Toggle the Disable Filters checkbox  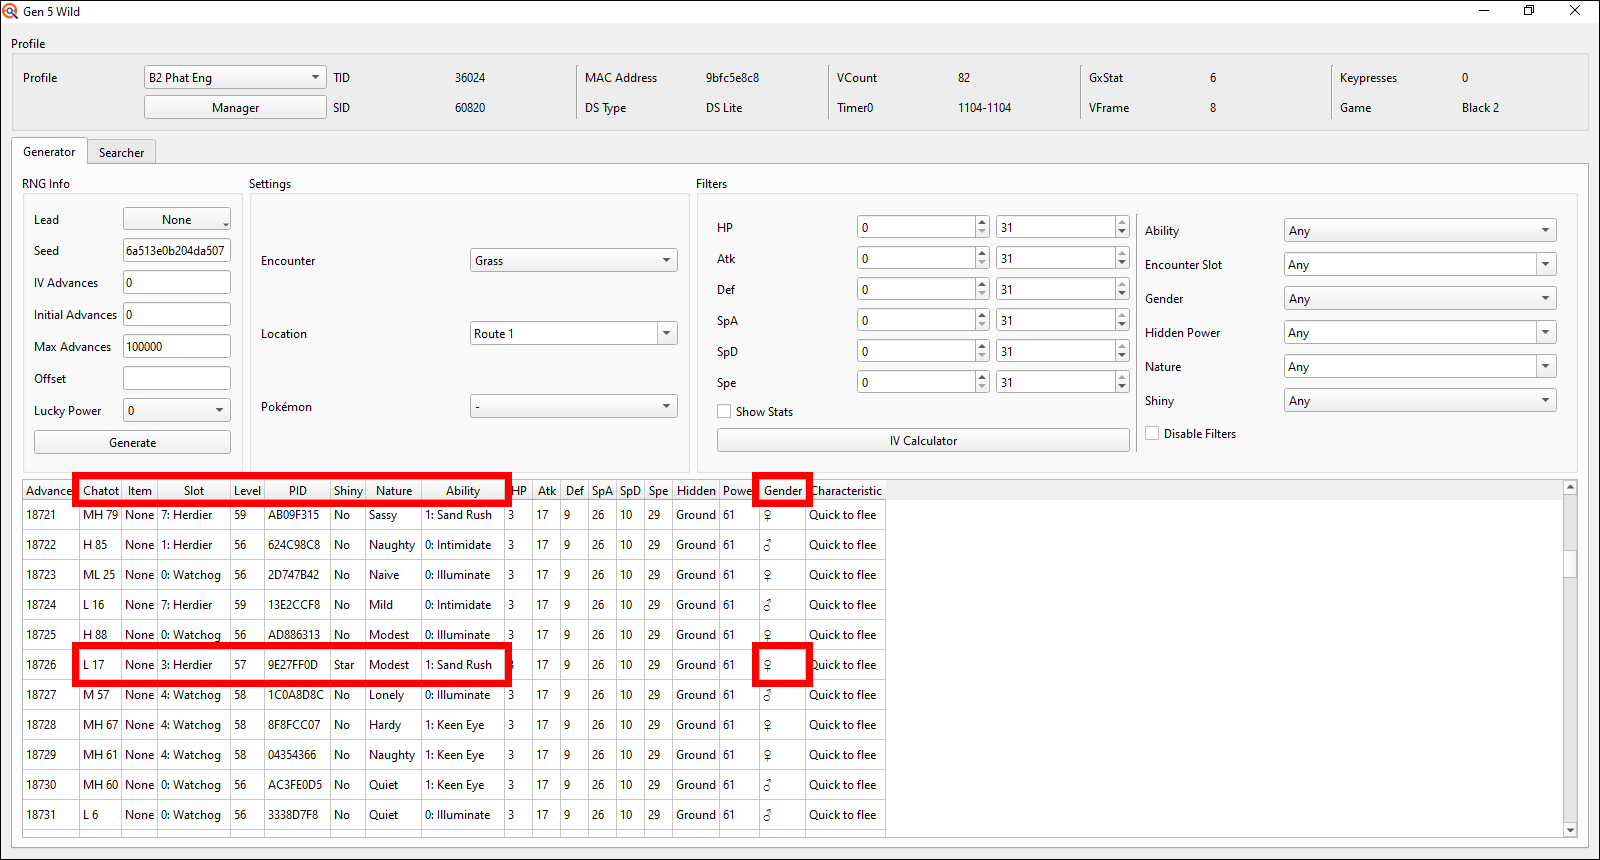1152,434
